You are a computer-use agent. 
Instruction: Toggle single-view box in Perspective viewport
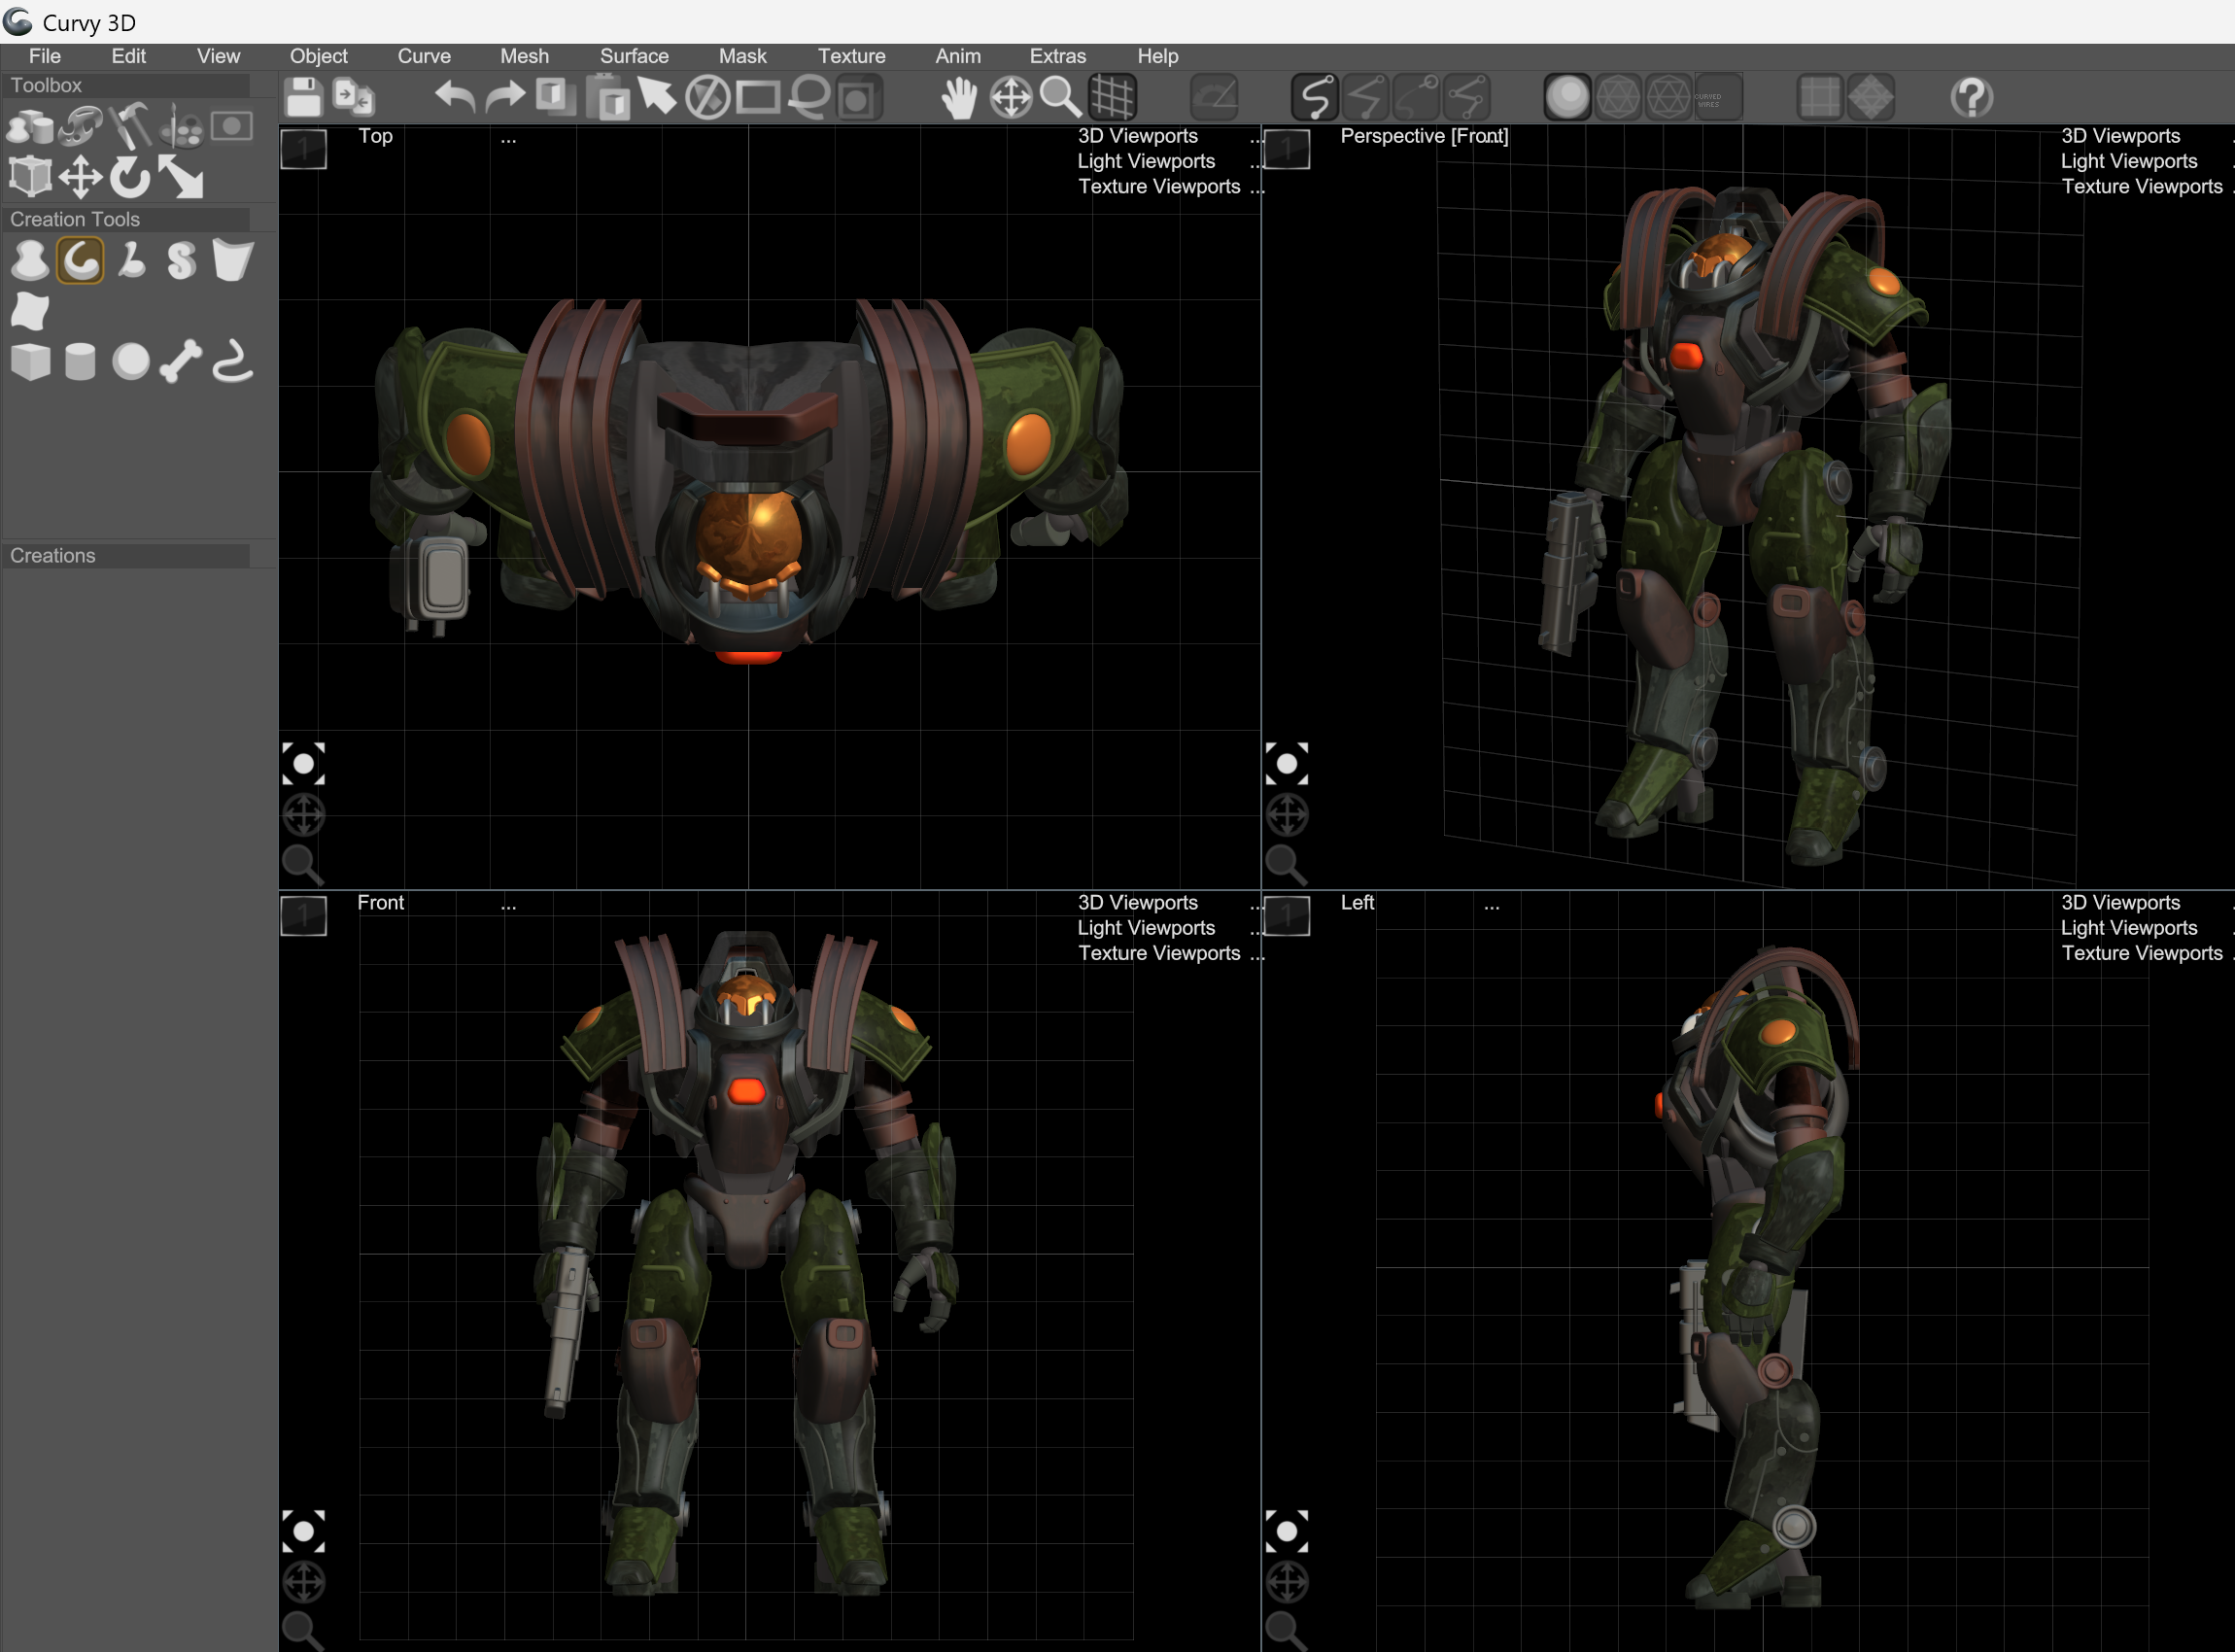(1287, 149)
